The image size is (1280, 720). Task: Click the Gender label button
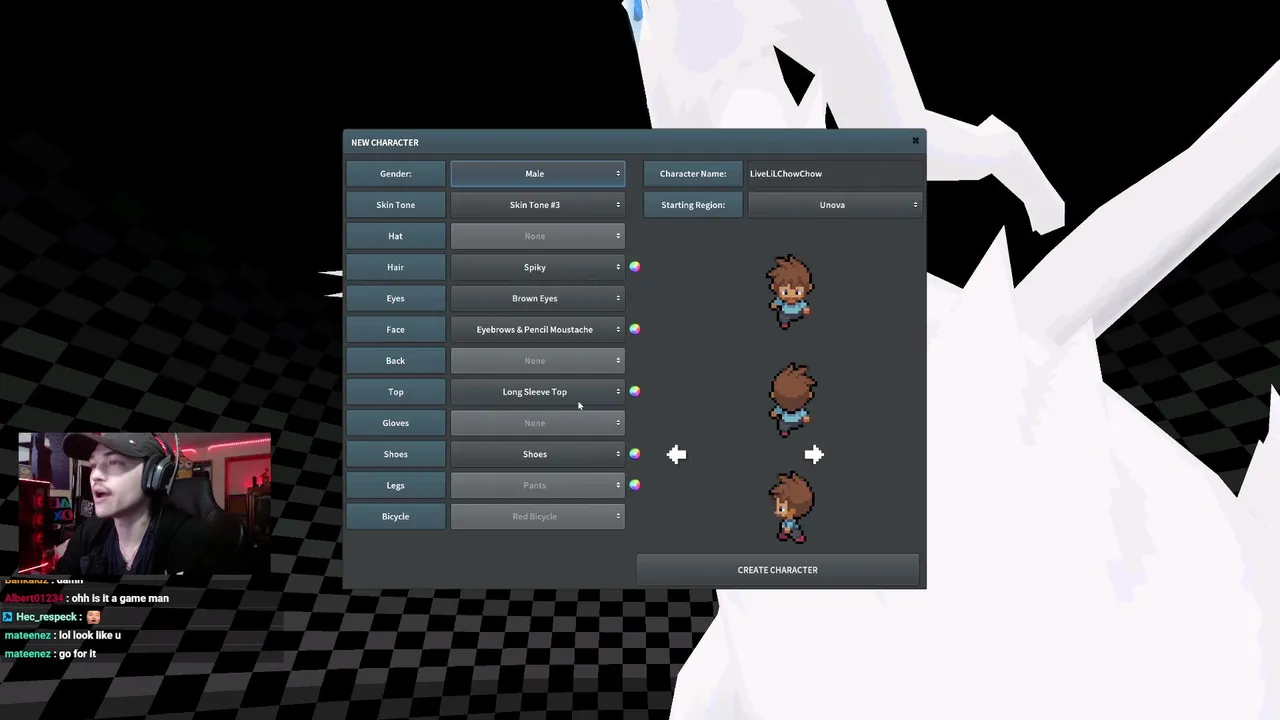396,174
